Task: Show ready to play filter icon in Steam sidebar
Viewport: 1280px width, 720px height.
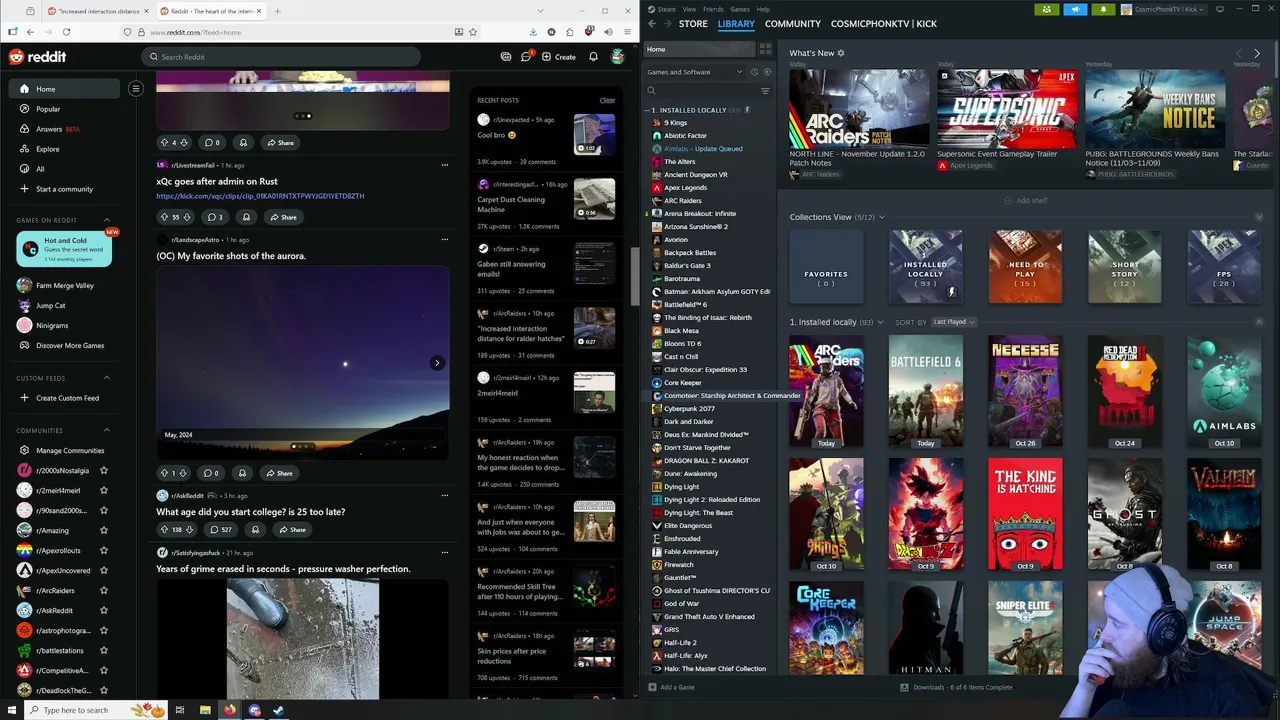Action: pyautogui.click(x=768, y=72)
